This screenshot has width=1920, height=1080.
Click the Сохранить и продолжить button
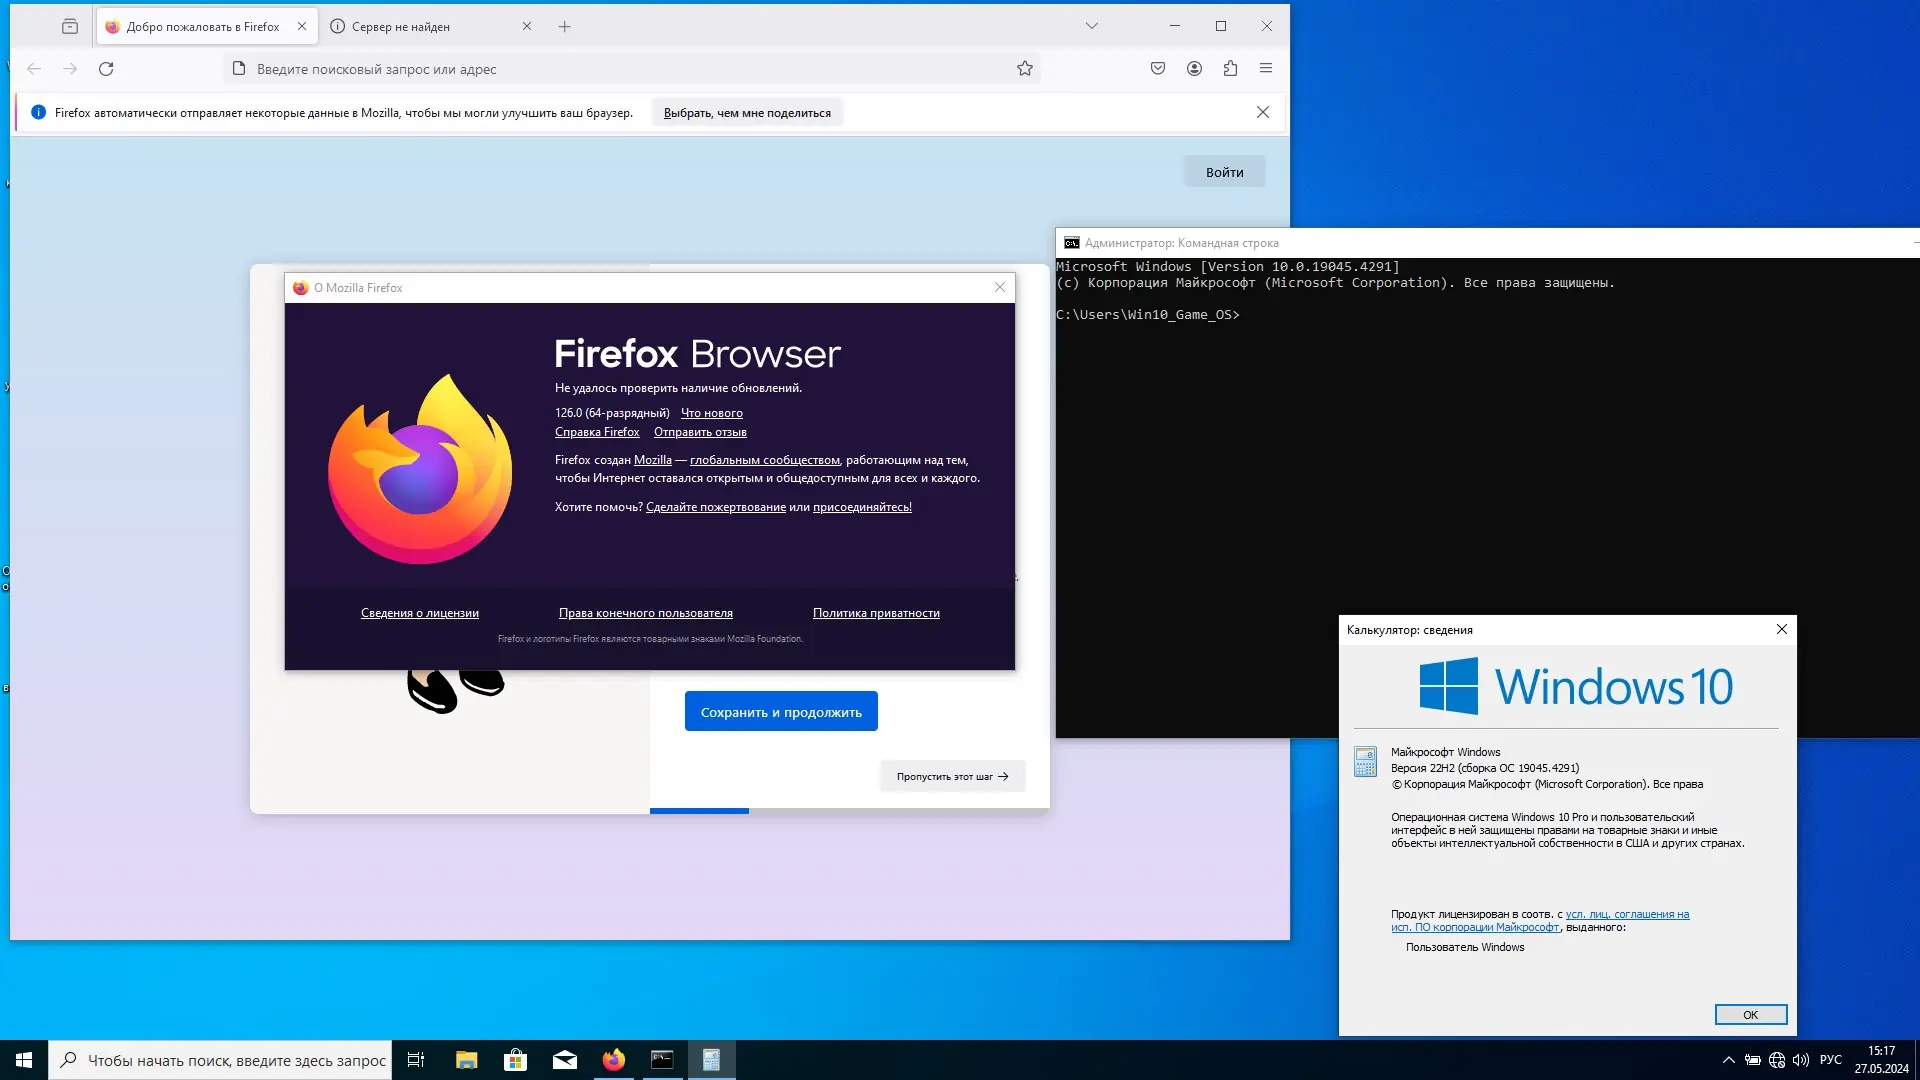781,712
